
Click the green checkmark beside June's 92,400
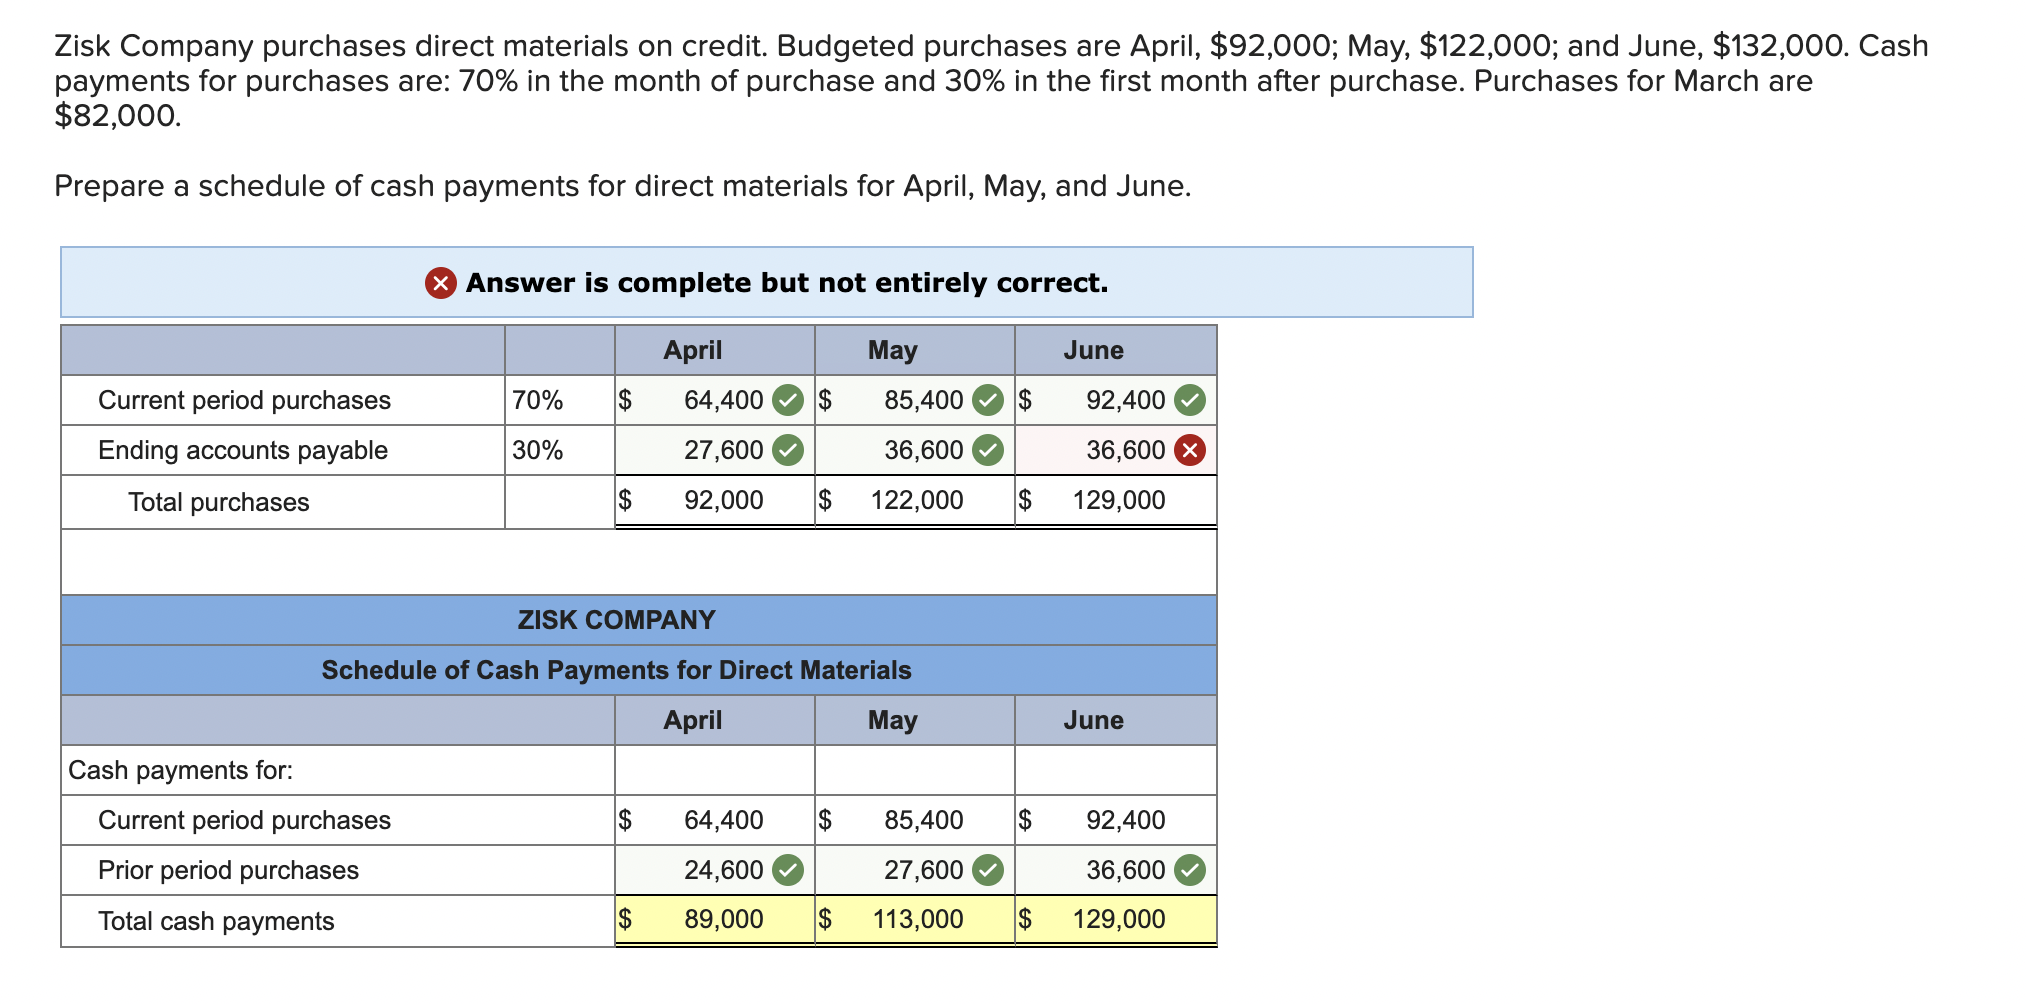pyautogui.click(x=1191, y=400)
